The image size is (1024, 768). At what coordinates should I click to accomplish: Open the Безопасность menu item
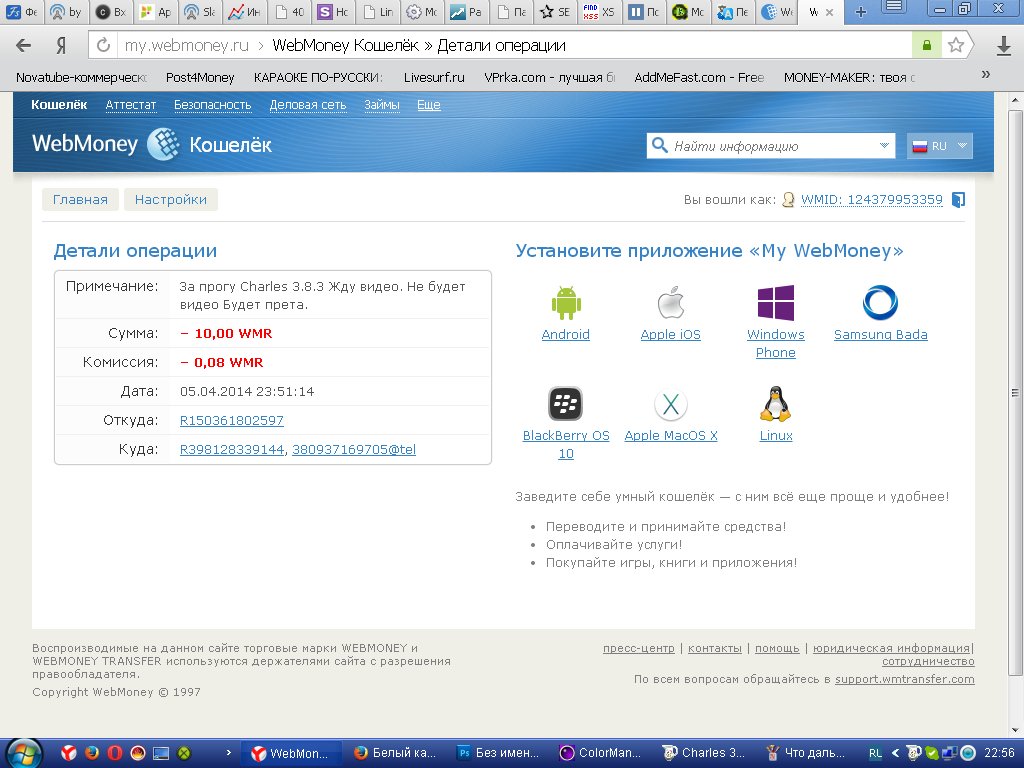212,105
